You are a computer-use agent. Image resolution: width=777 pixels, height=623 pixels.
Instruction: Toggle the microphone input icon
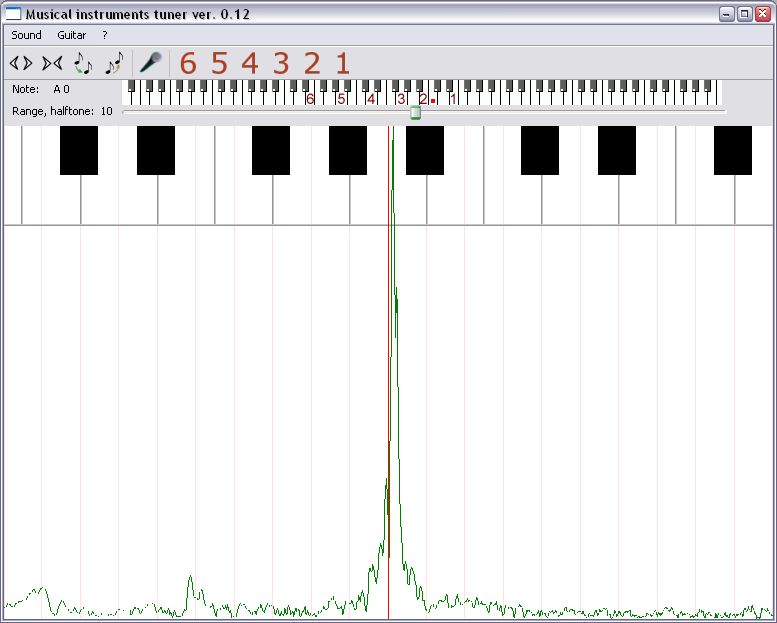click(x=151, y=63)
